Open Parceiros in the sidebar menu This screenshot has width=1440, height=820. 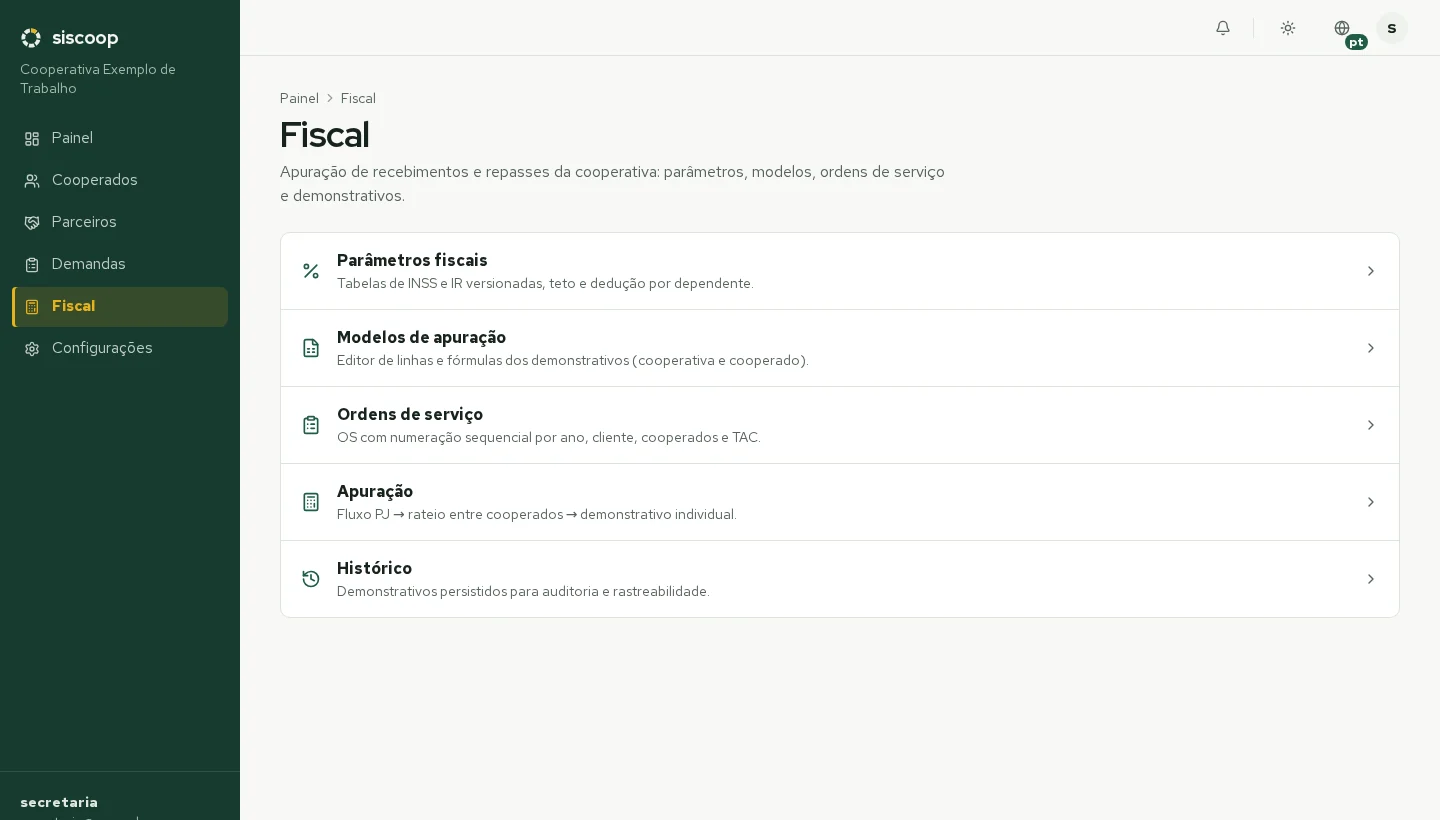point(120,223)
